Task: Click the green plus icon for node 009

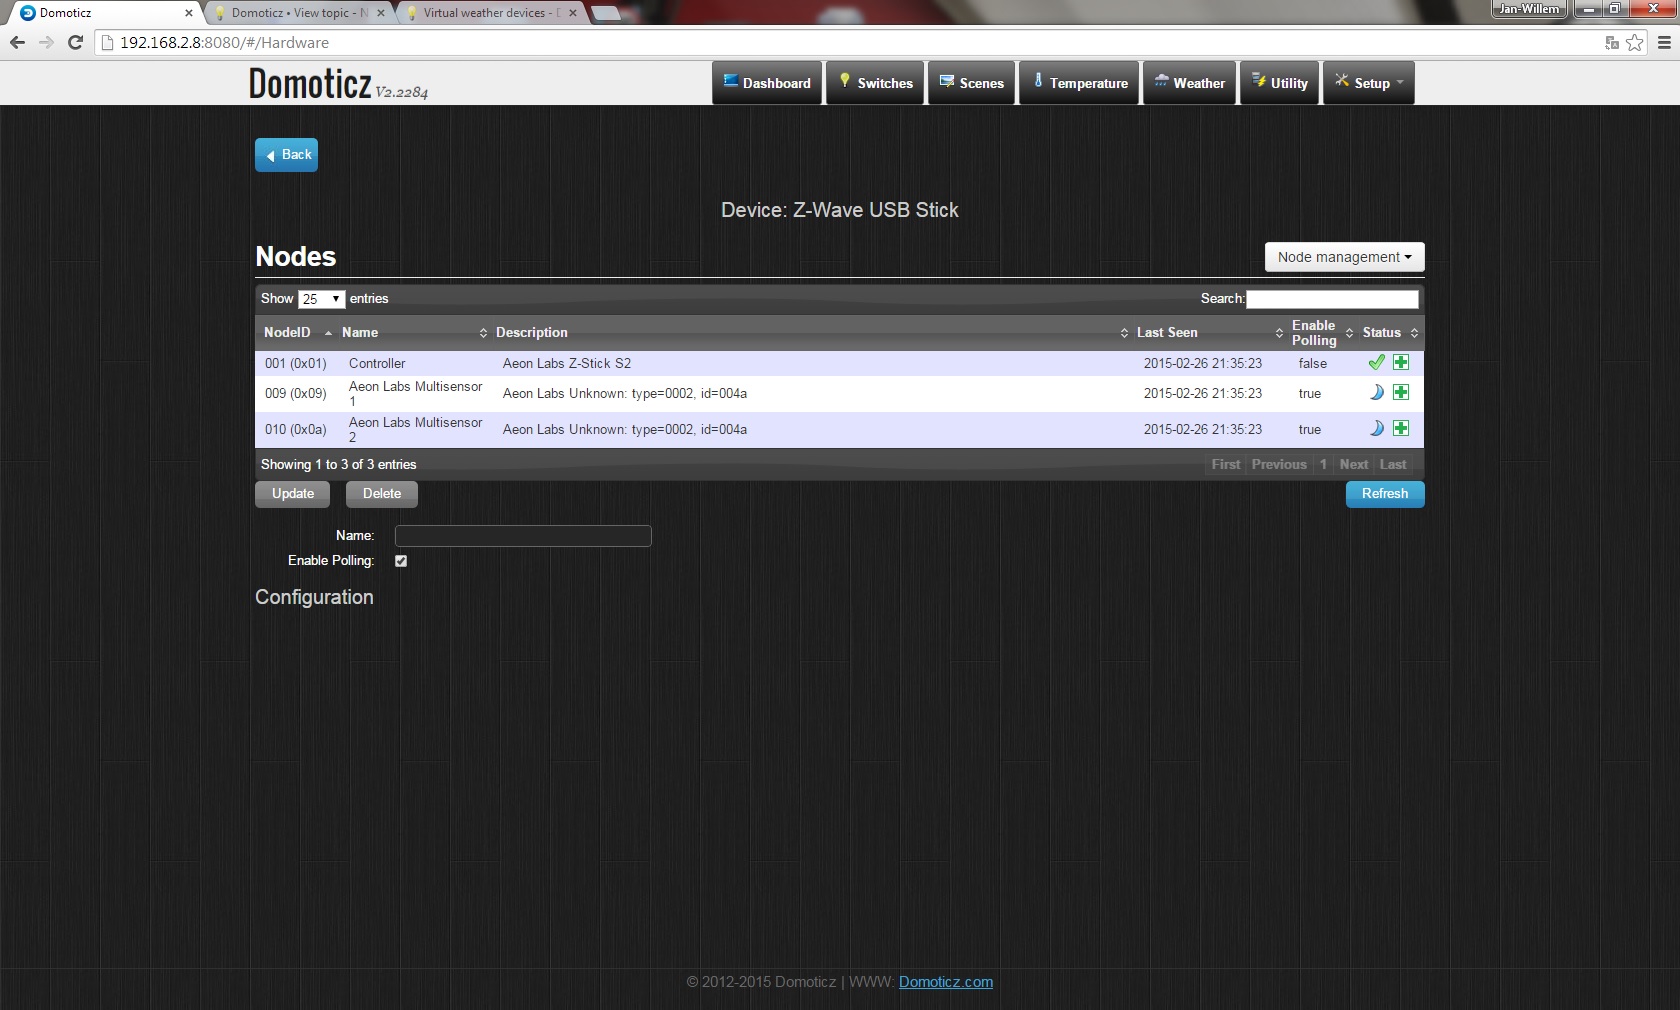Action: (1401, 392)
